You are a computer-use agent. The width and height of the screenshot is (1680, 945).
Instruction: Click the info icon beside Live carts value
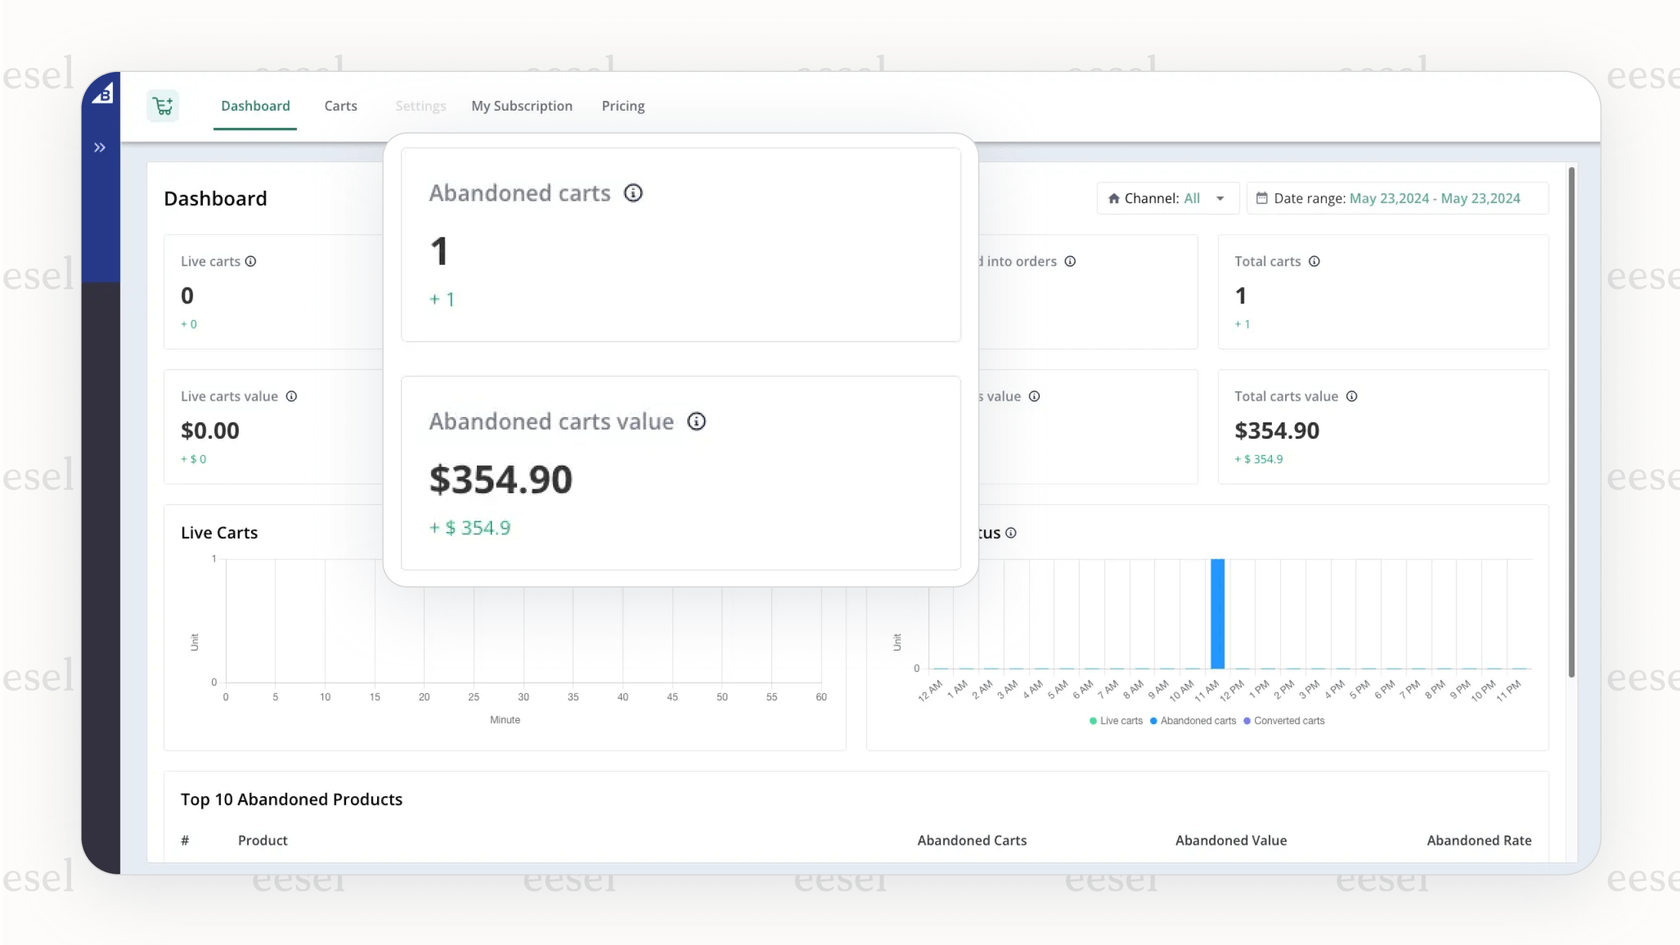(x=292, y=396)
